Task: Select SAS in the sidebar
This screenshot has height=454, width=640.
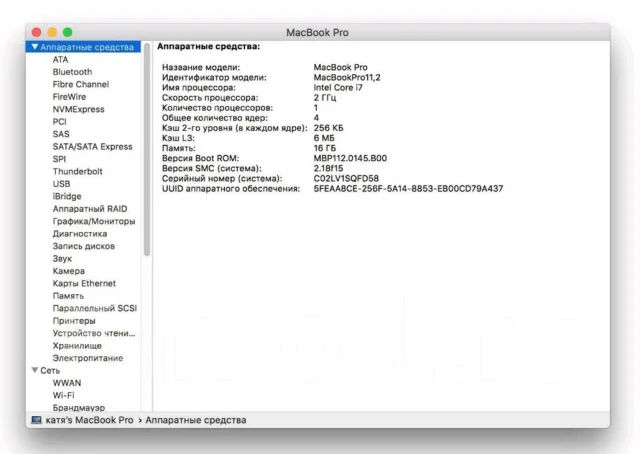Action: pyautogui.click(x=61, y=134)
